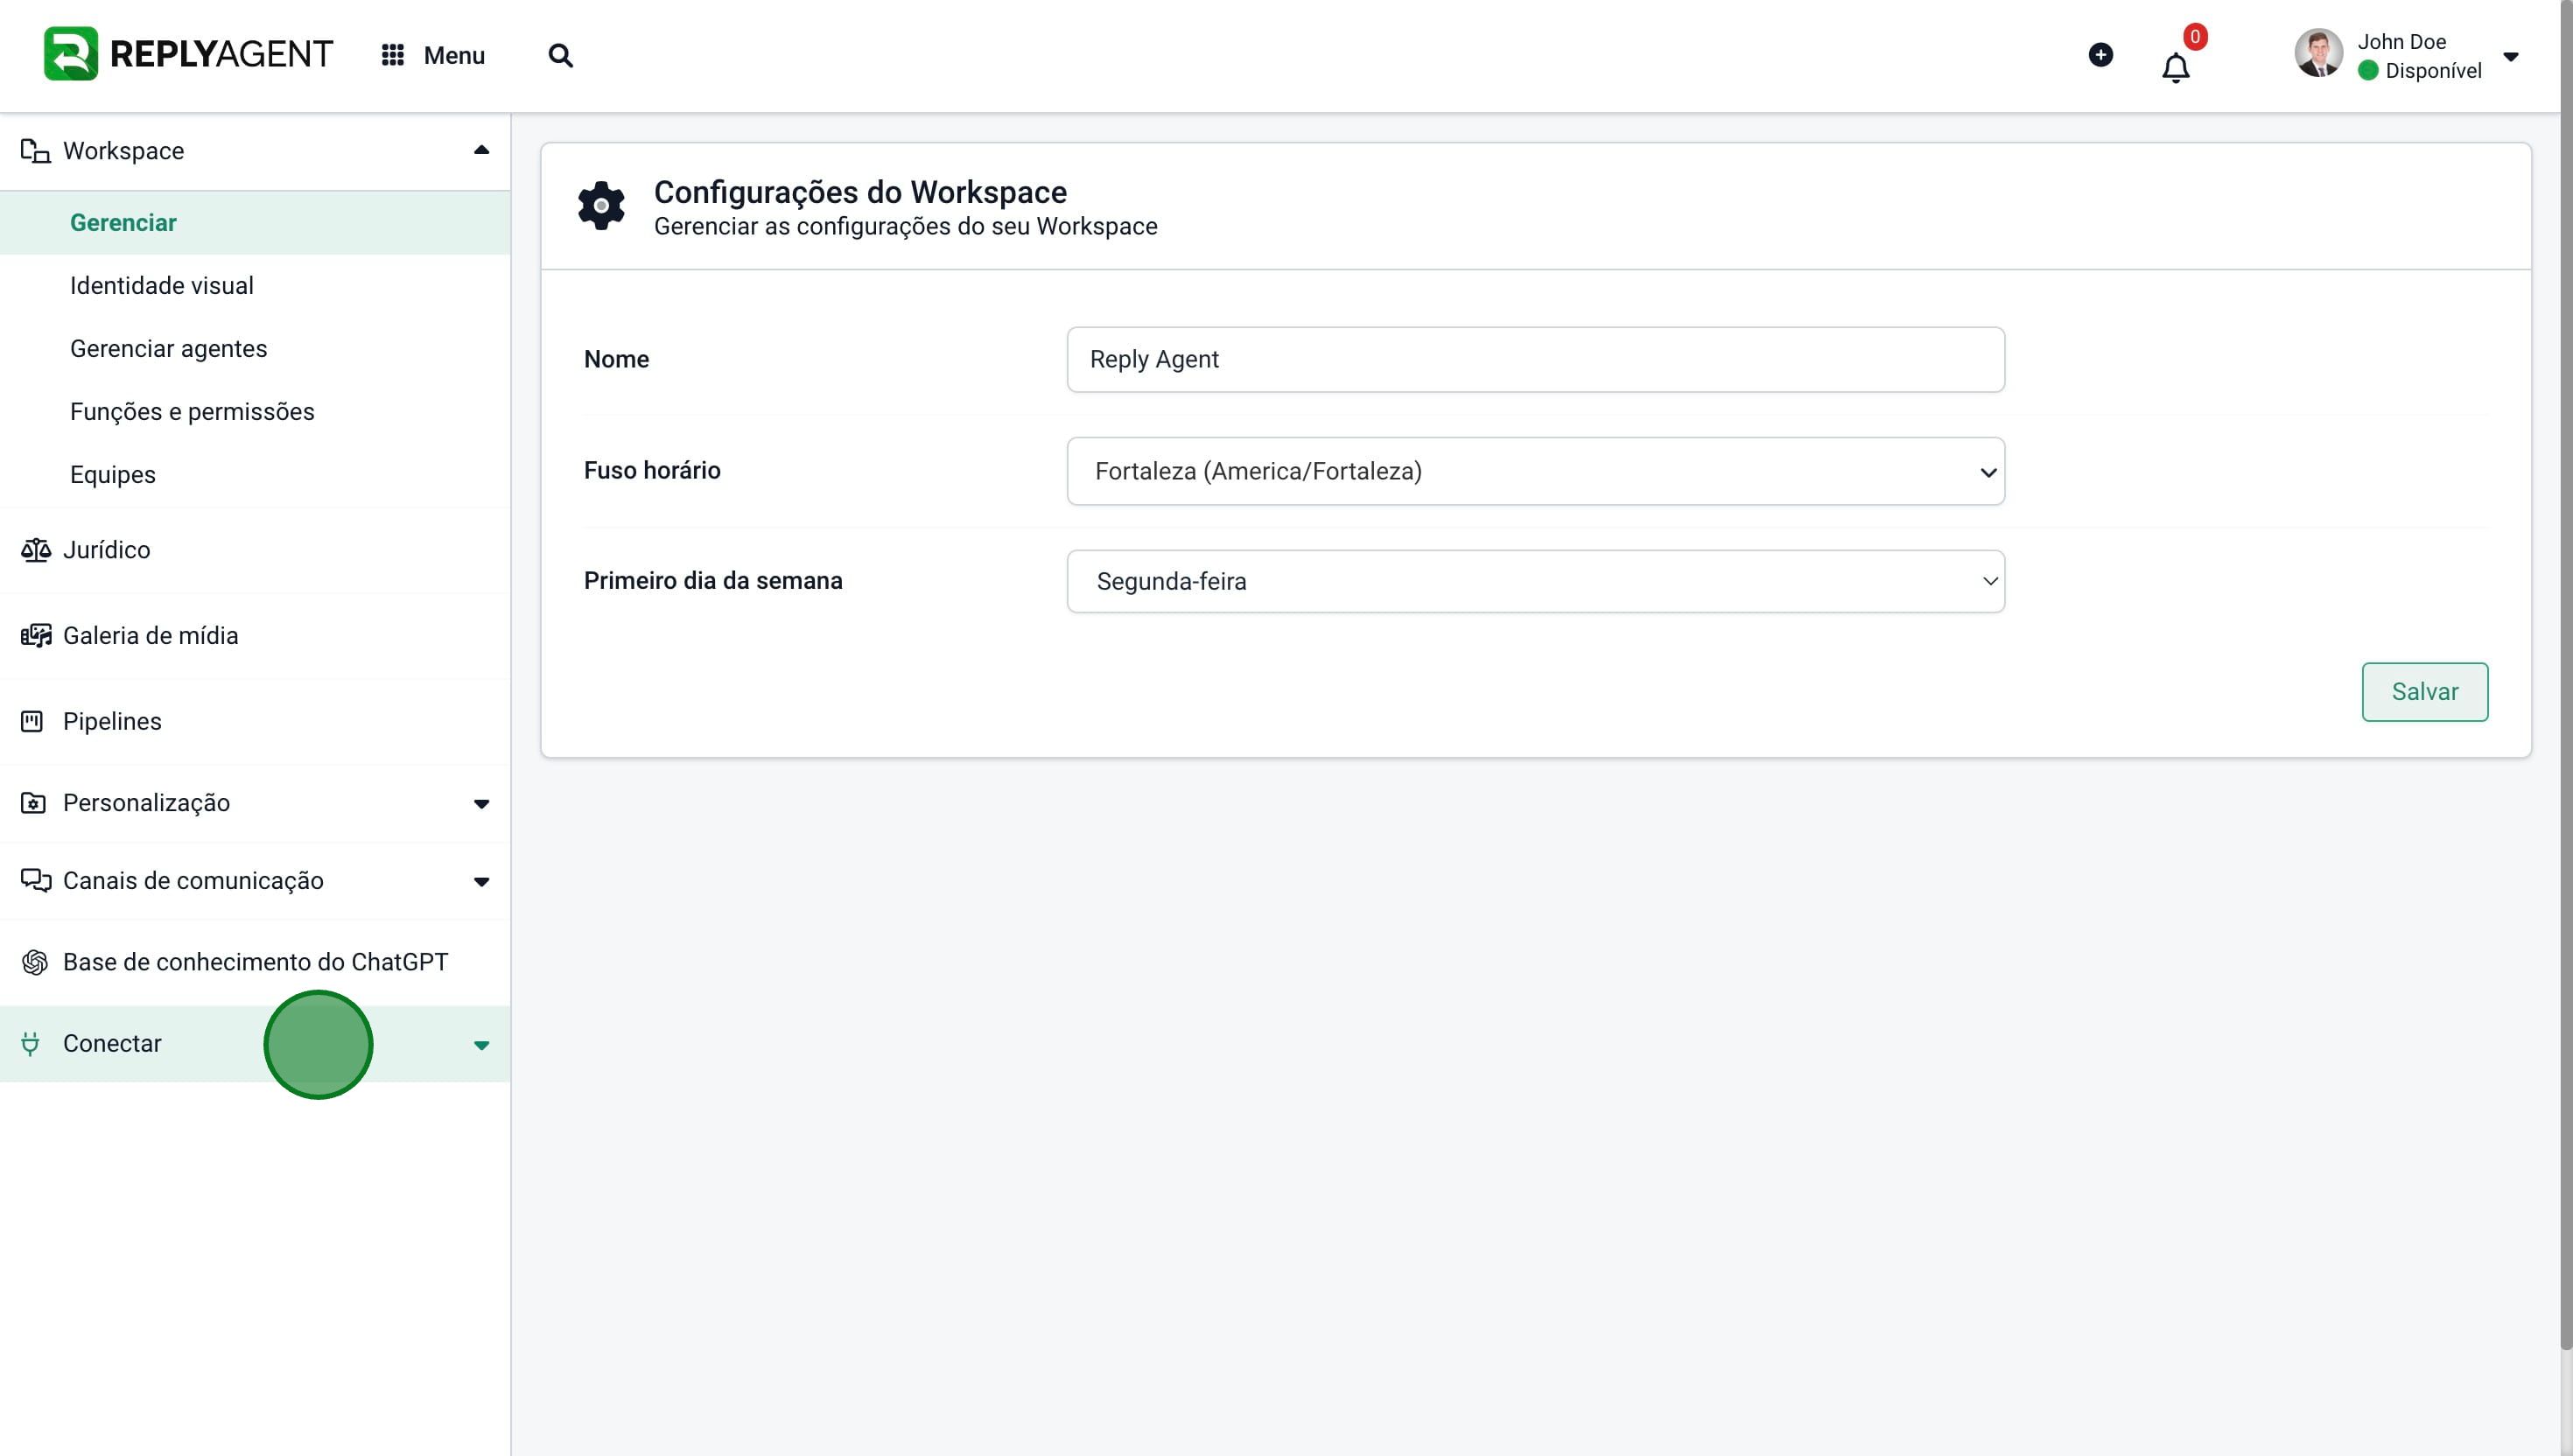The width and height of the screenshot is (2573, 1456).
Task: Click the Personalização label
Action: pyautogui.click(x=147, y=803)
